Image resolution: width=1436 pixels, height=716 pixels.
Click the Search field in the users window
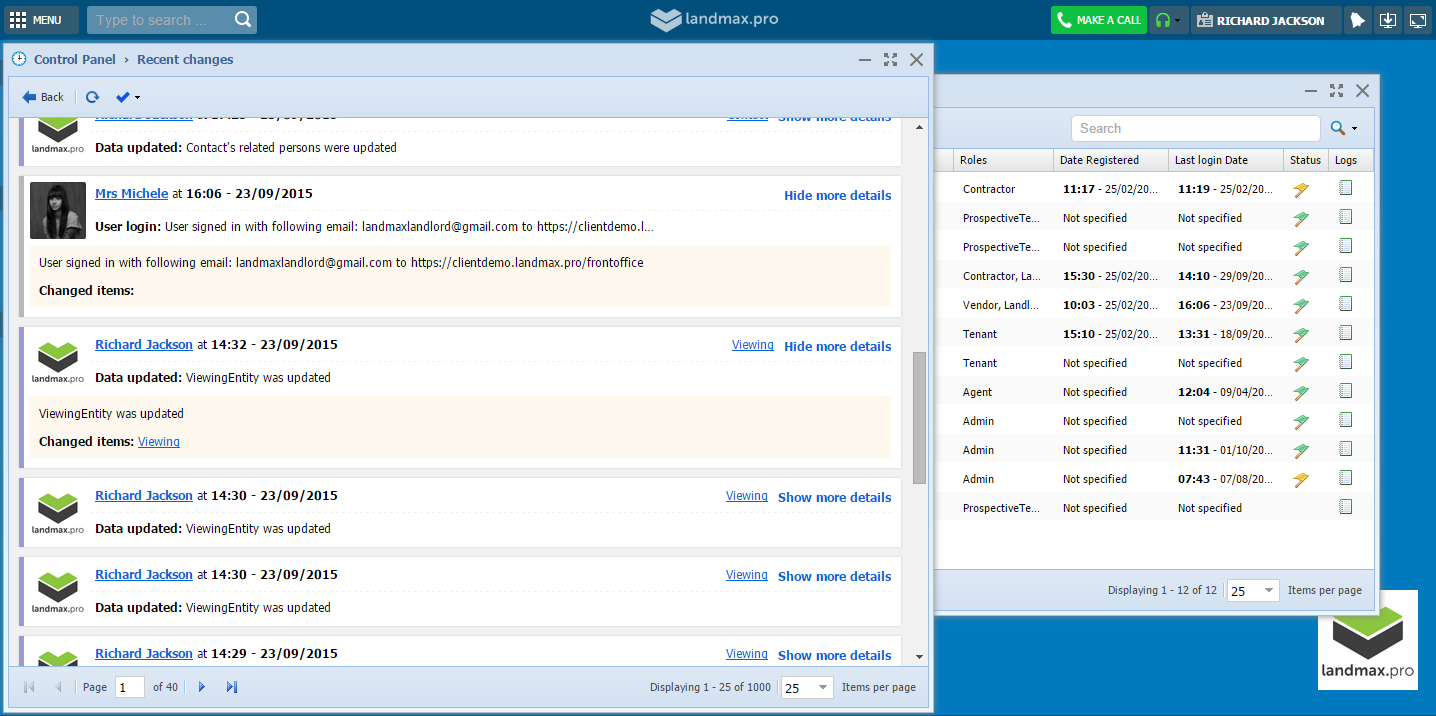pos(1195,128)
